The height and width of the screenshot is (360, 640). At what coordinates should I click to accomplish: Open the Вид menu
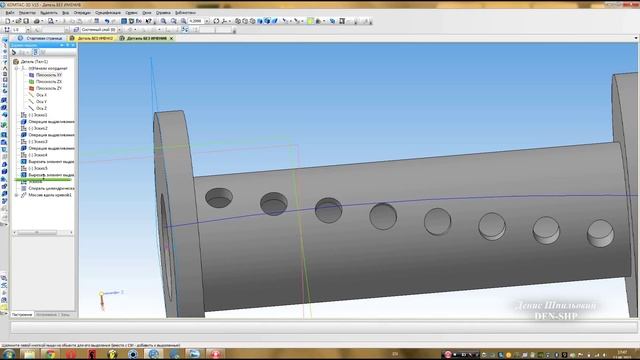pos(65,13)
